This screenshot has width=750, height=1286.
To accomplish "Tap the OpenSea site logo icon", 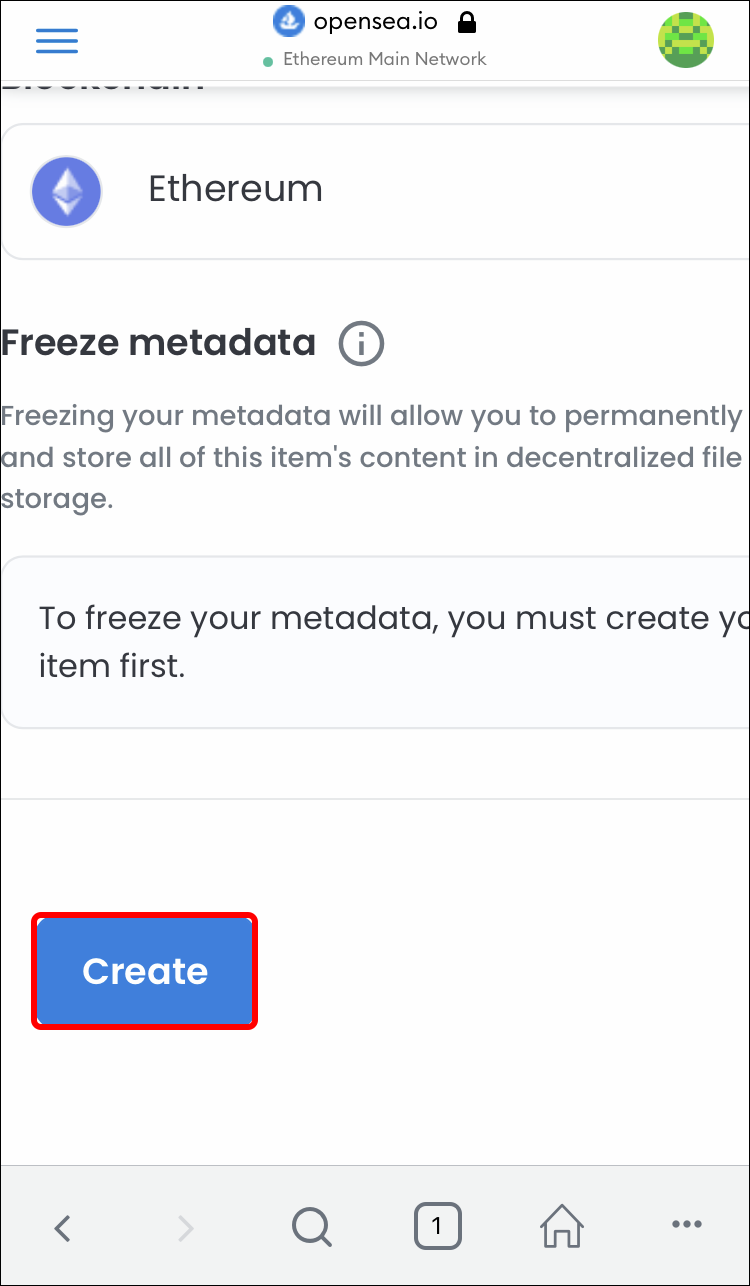I will (x=289, y=21).
